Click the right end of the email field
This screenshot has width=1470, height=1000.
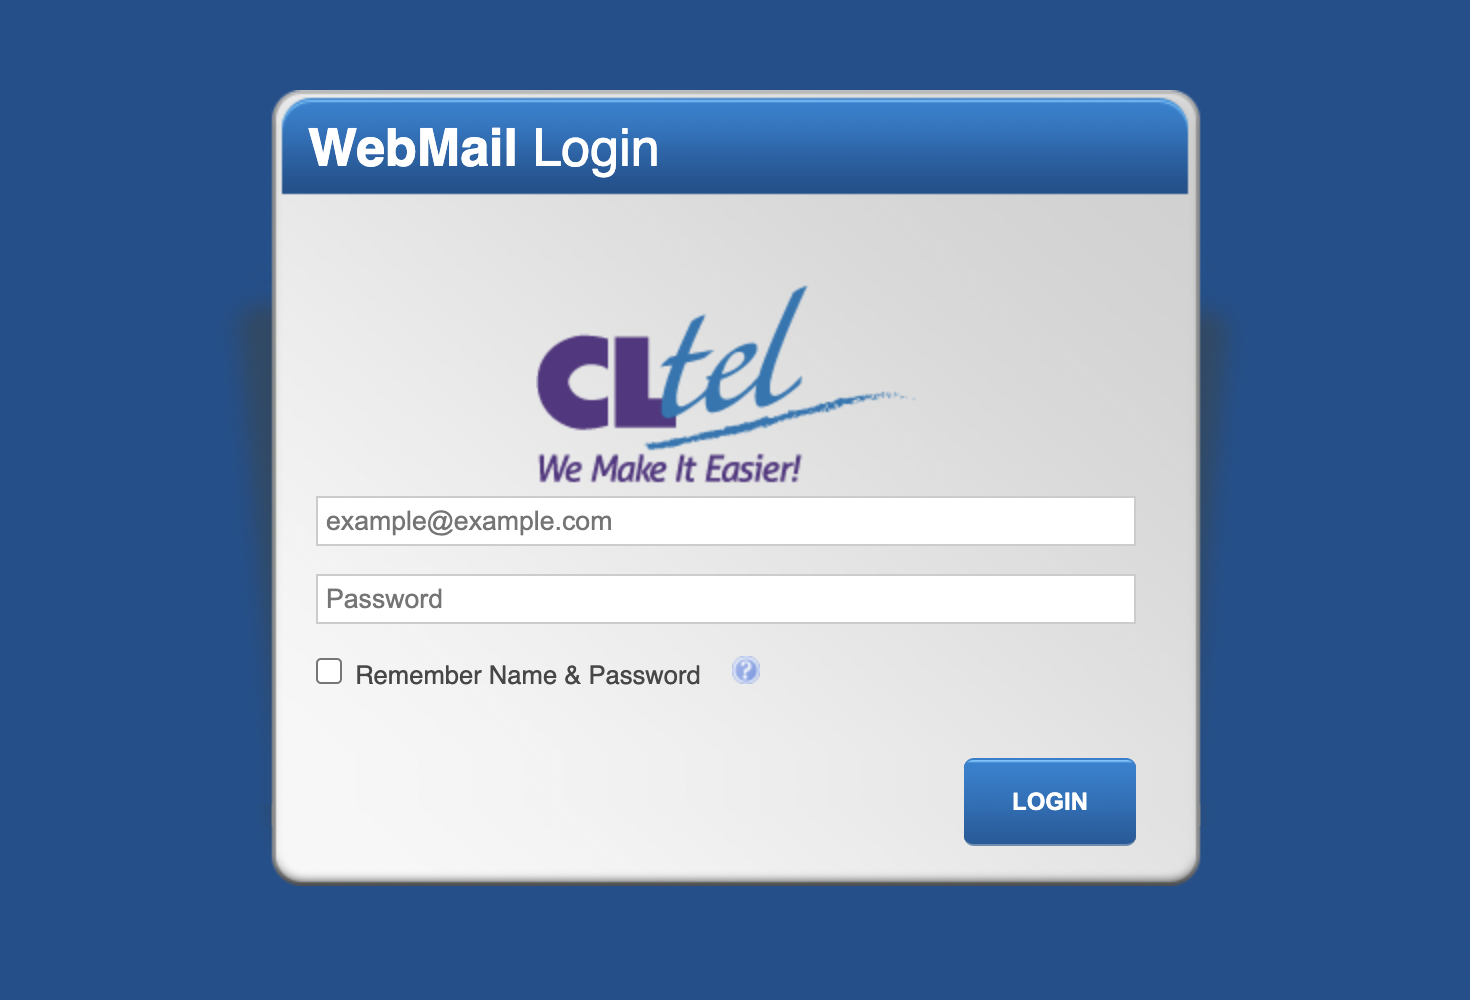pyautogui.click(x=1100, y=521)
